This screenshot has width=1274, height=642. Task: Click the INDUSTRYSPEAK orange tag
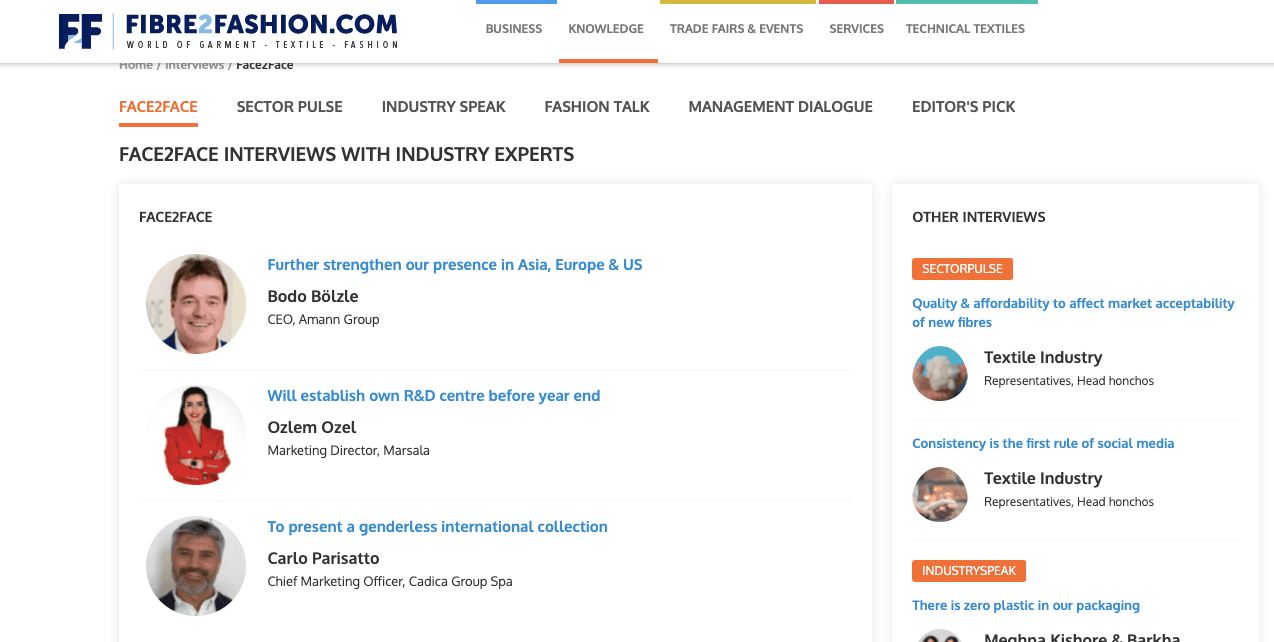point(969,571)
